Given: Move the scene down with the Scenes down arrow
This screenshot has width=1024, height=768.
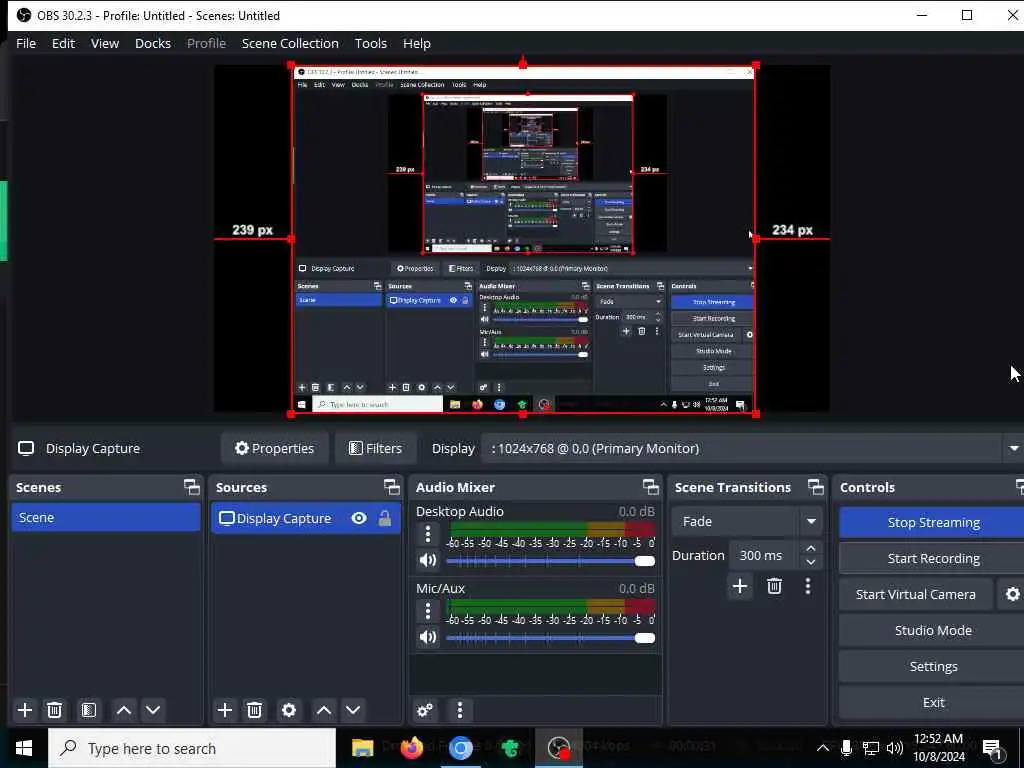Looking at the screenshot, I should pyautogui.click(x=153, y=710).
